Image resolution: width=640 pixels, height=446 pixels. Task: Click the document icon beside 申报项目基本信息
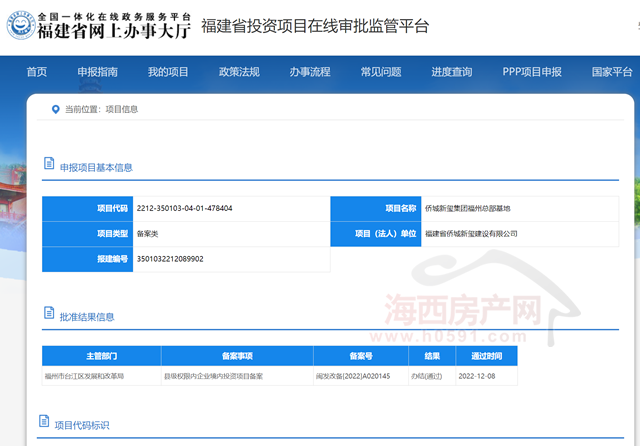click(49, 163)
